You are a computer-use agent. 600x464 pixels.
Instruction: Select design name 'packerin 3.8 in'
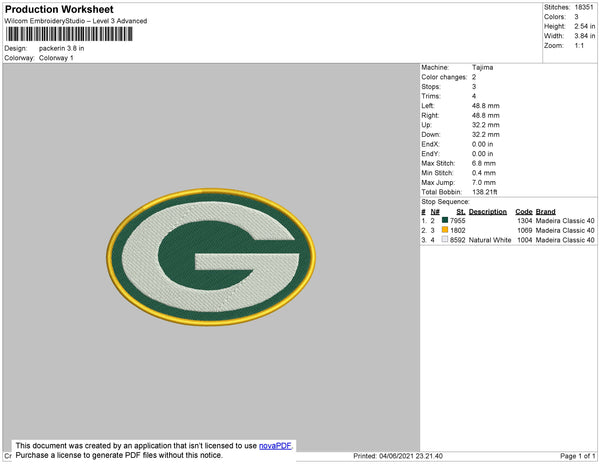tap(62, 49)
